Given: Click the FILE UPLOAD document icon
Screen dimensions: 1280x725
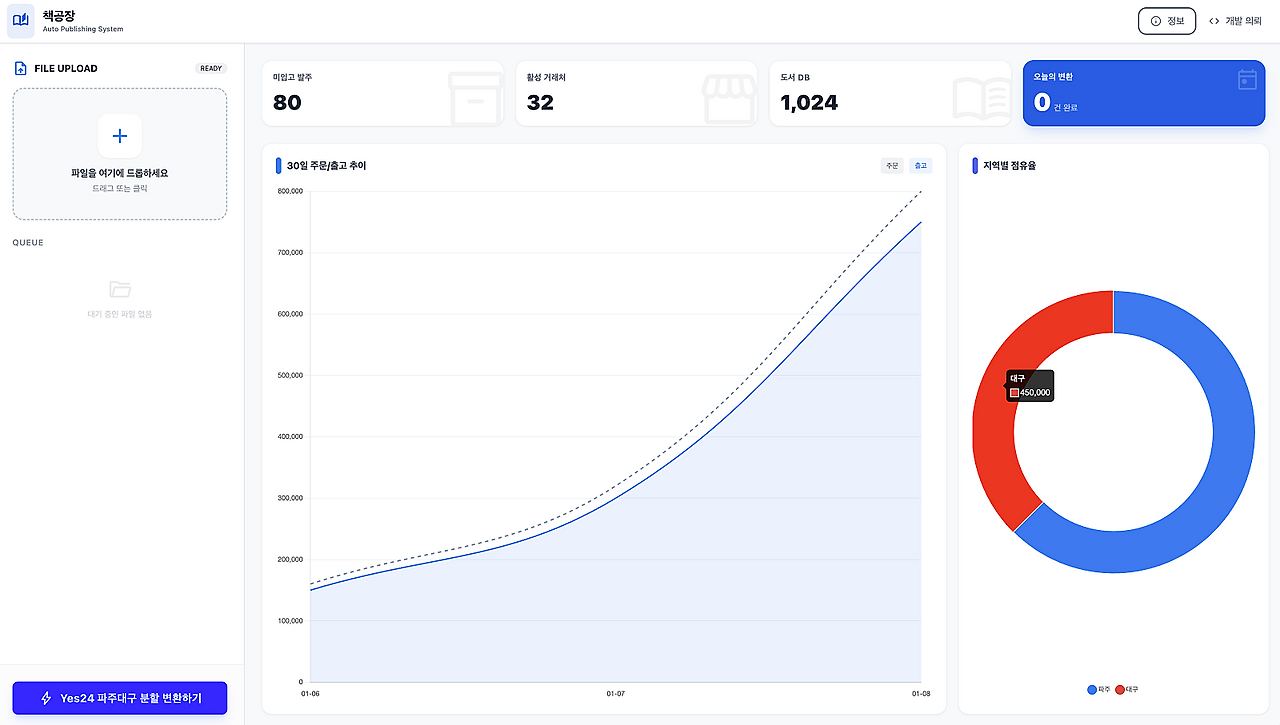Looking at the screenshot, I should [x=20, y=69].
